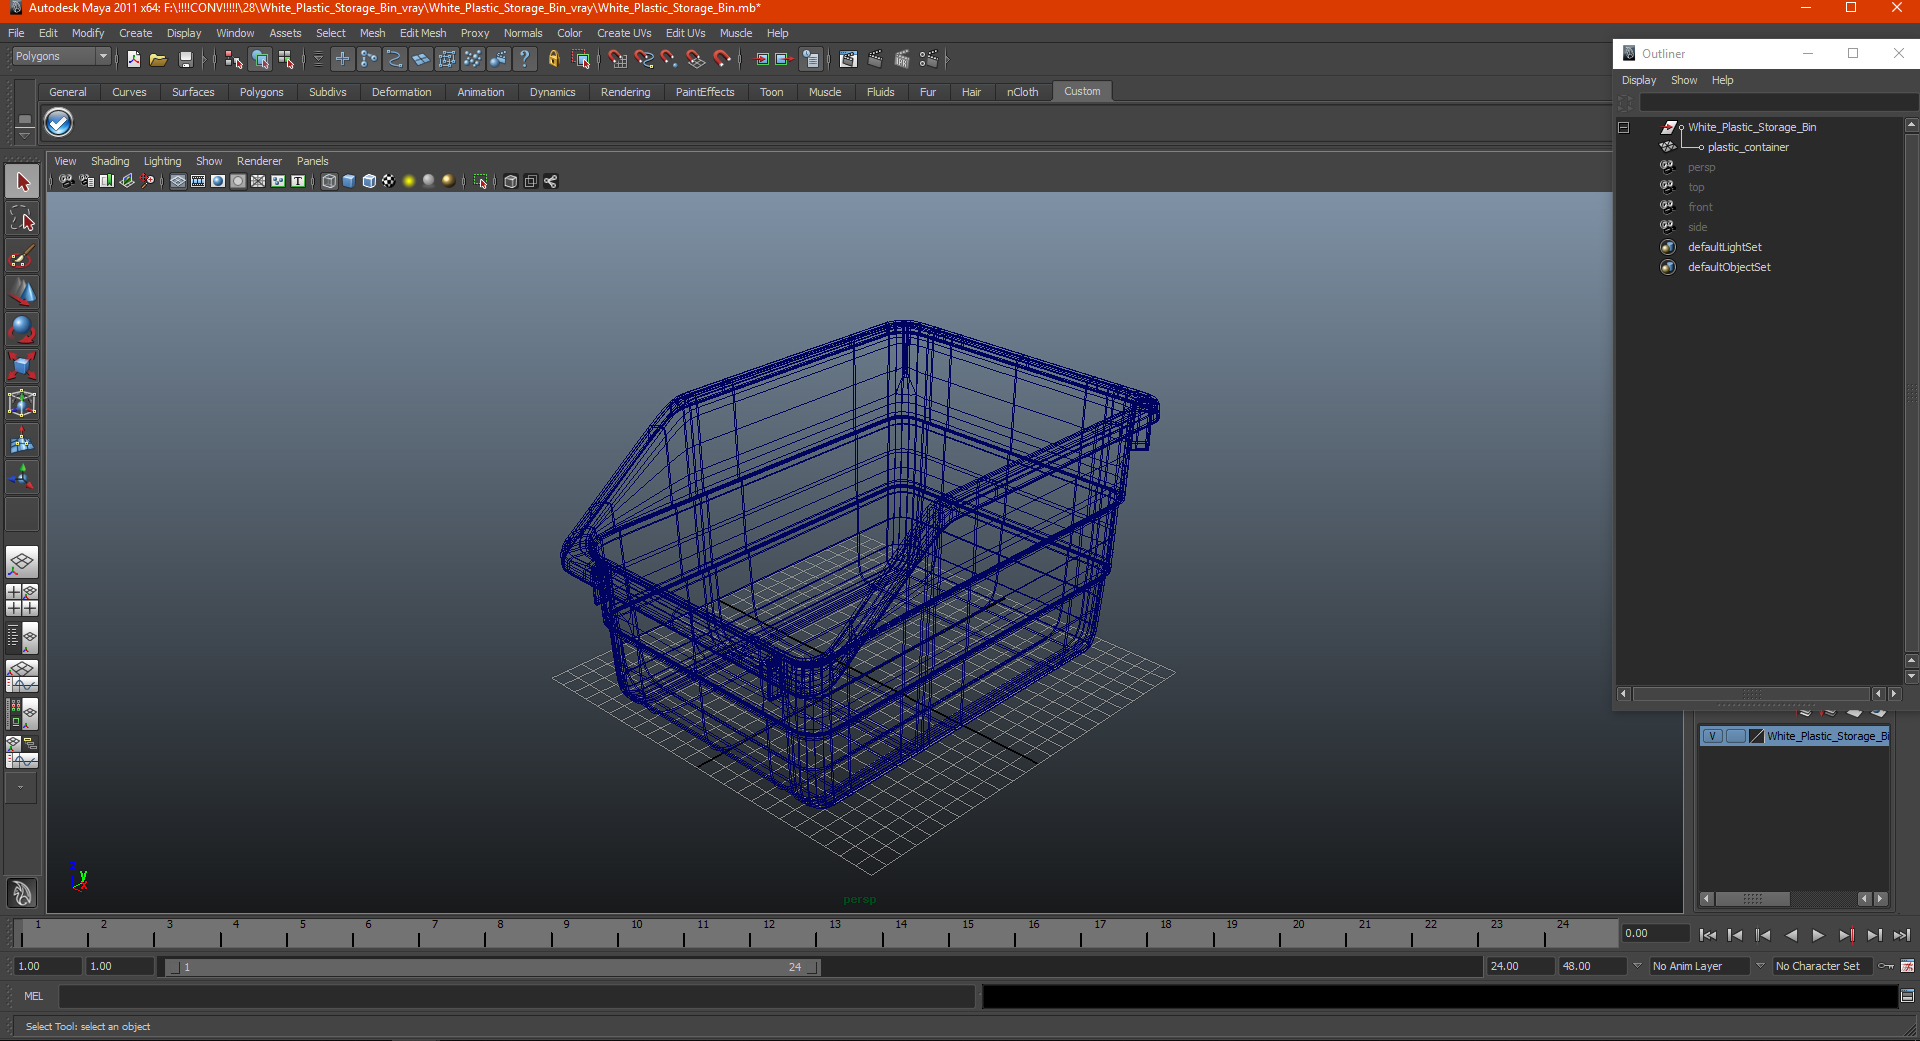Select the arrow Select Tool

pyautogui.click(x=22, y=182)
